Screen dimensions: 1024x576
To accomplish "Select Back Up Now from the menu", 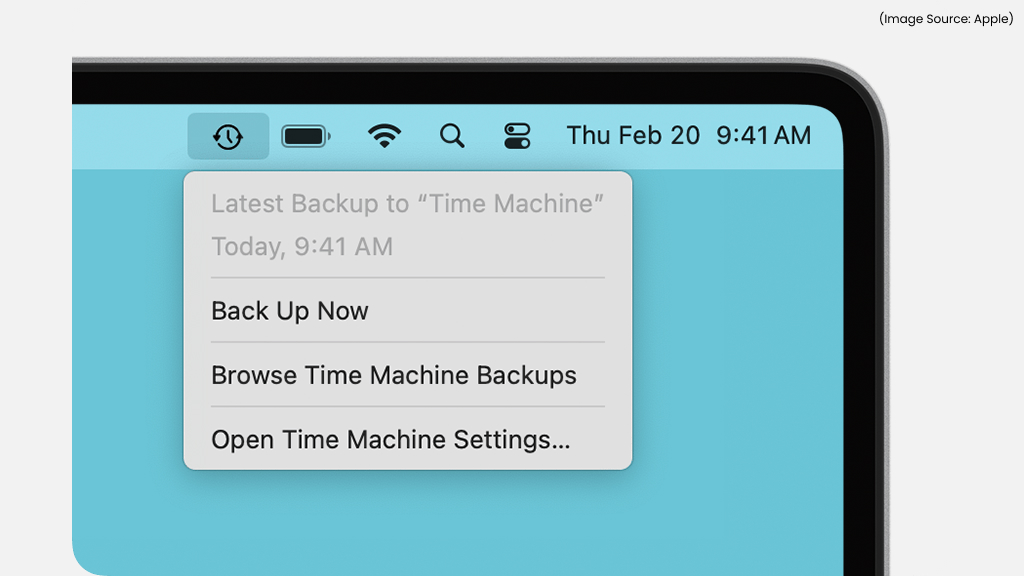I will pyautogui.click(x=289, y=311).
